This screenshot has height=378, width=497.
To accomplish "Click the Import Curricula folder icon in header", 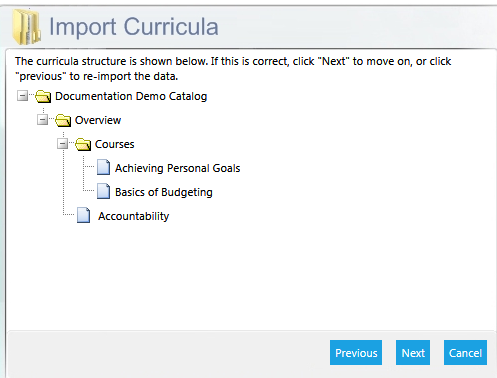I will [x=27, y=27].
